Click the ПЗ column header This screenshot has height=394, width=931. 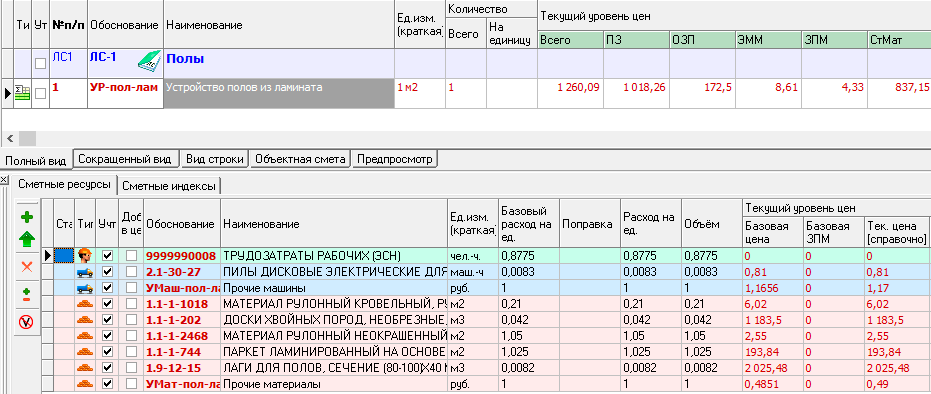(636, 40)
